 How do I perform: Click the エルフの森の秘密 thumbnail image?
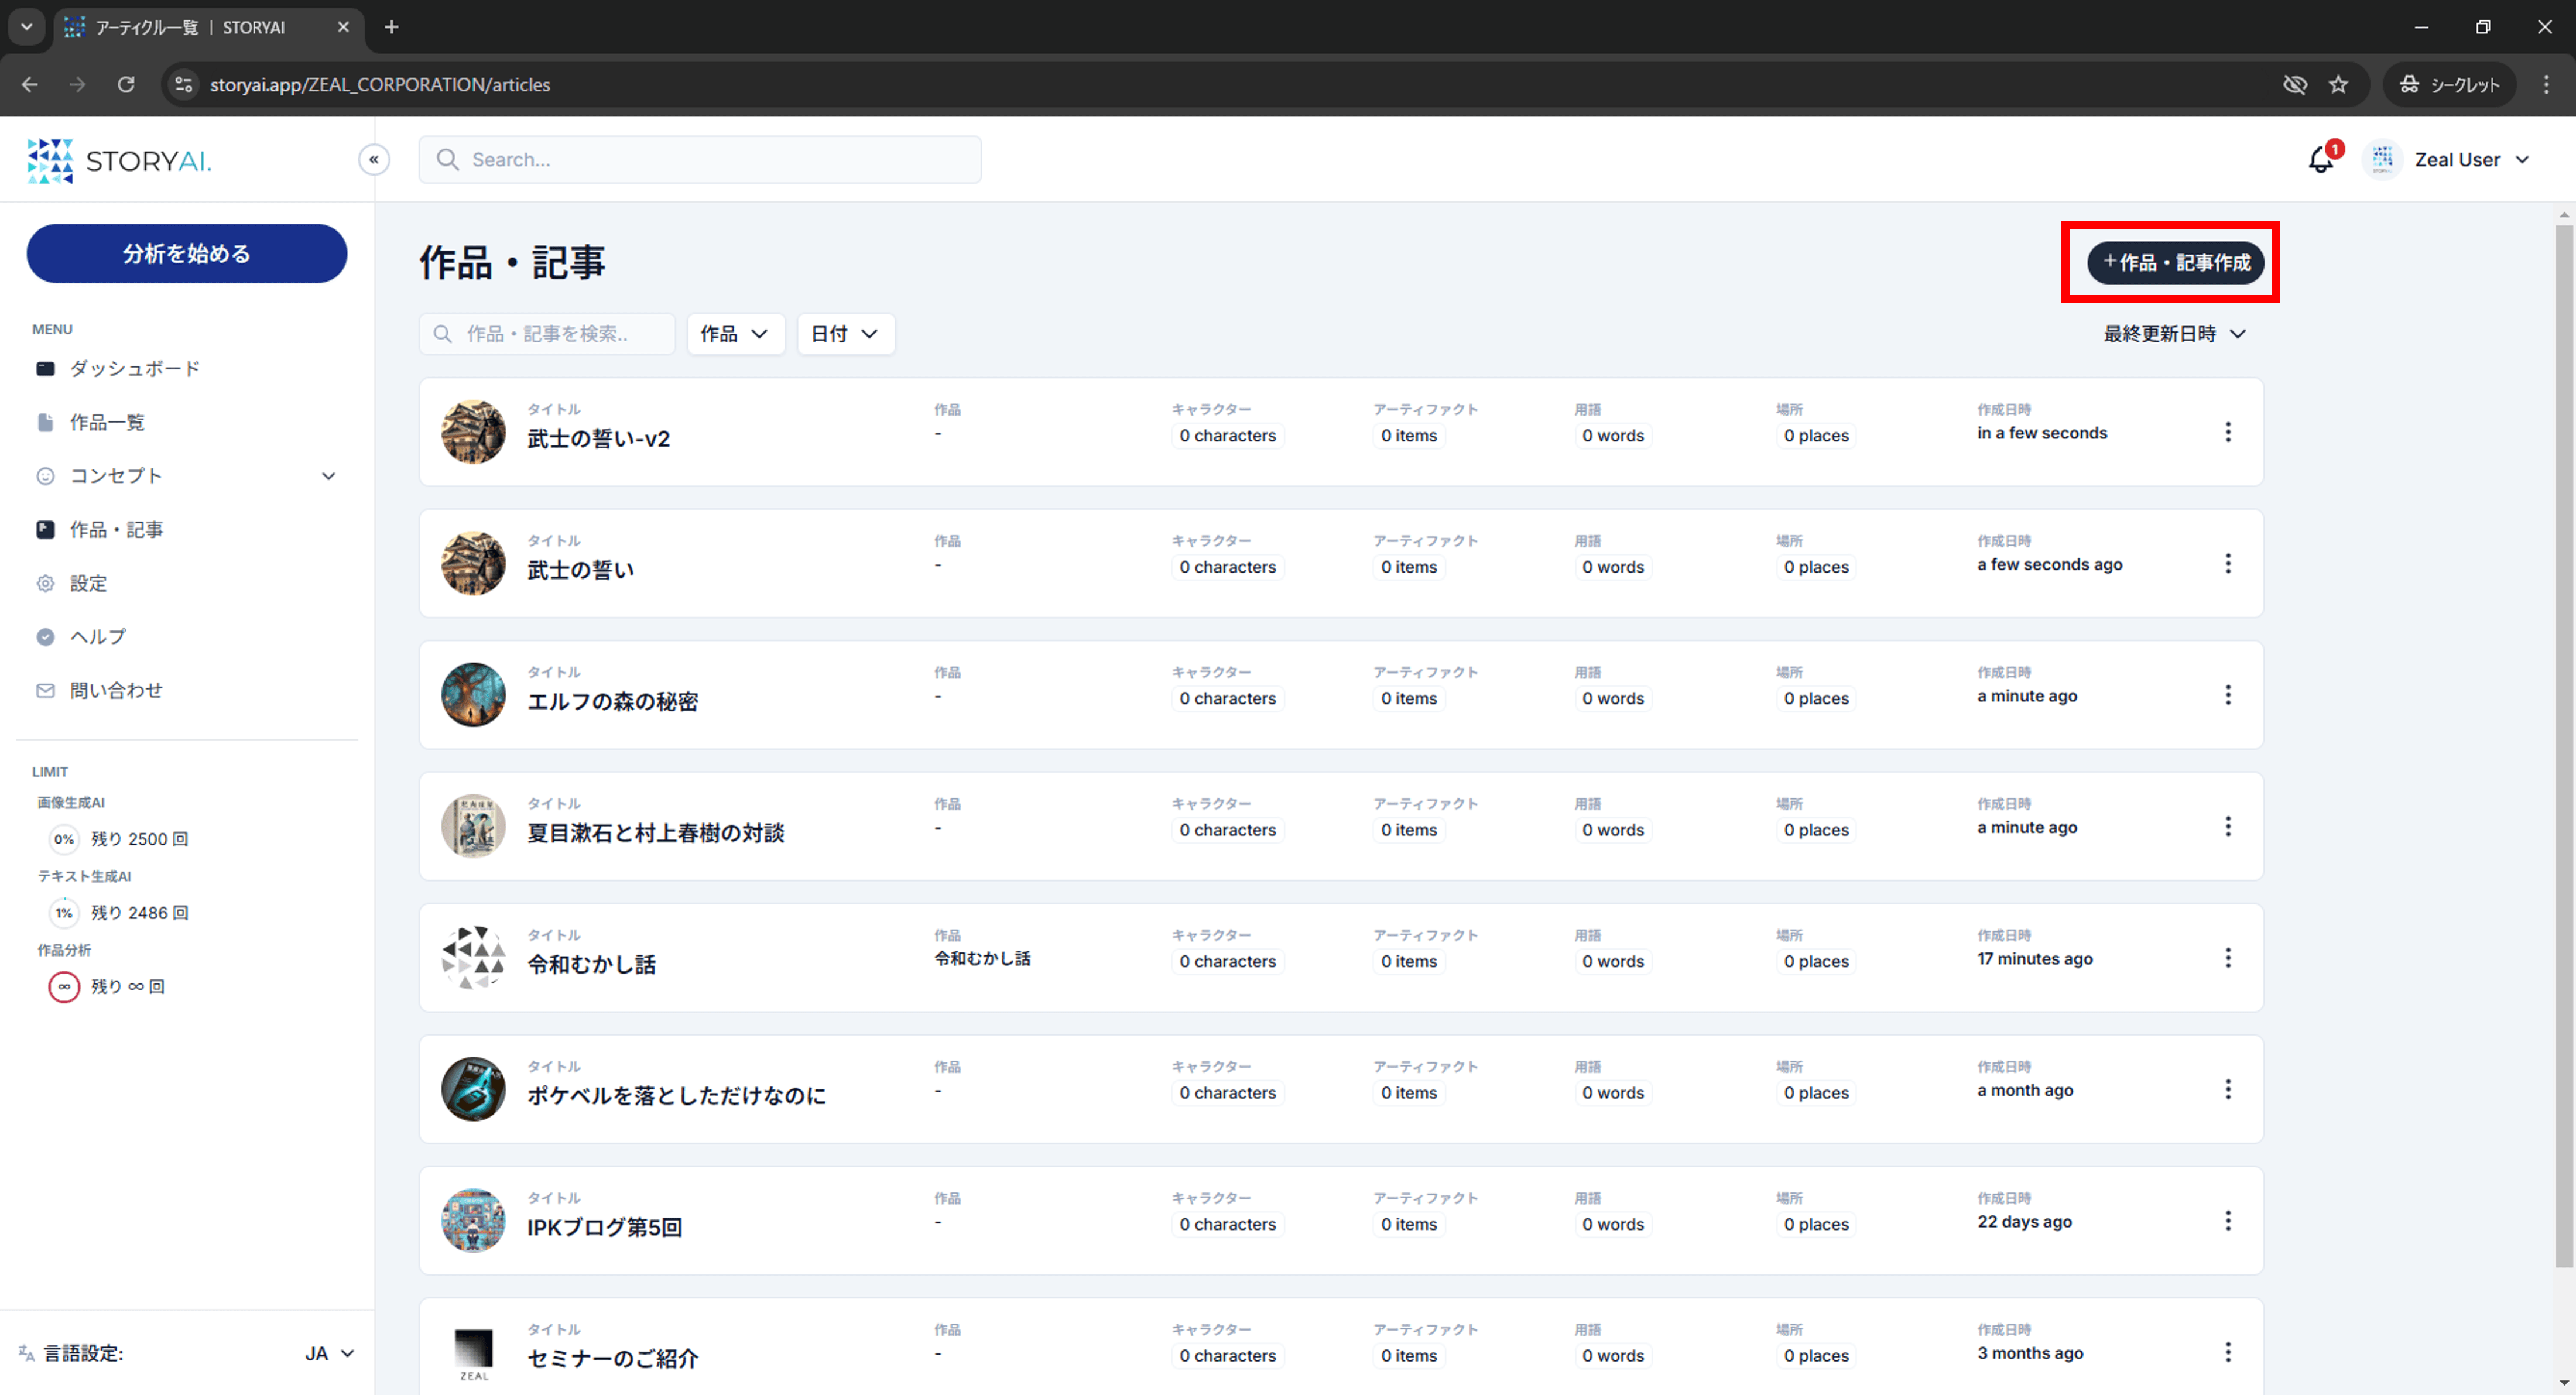coord(473,695)
